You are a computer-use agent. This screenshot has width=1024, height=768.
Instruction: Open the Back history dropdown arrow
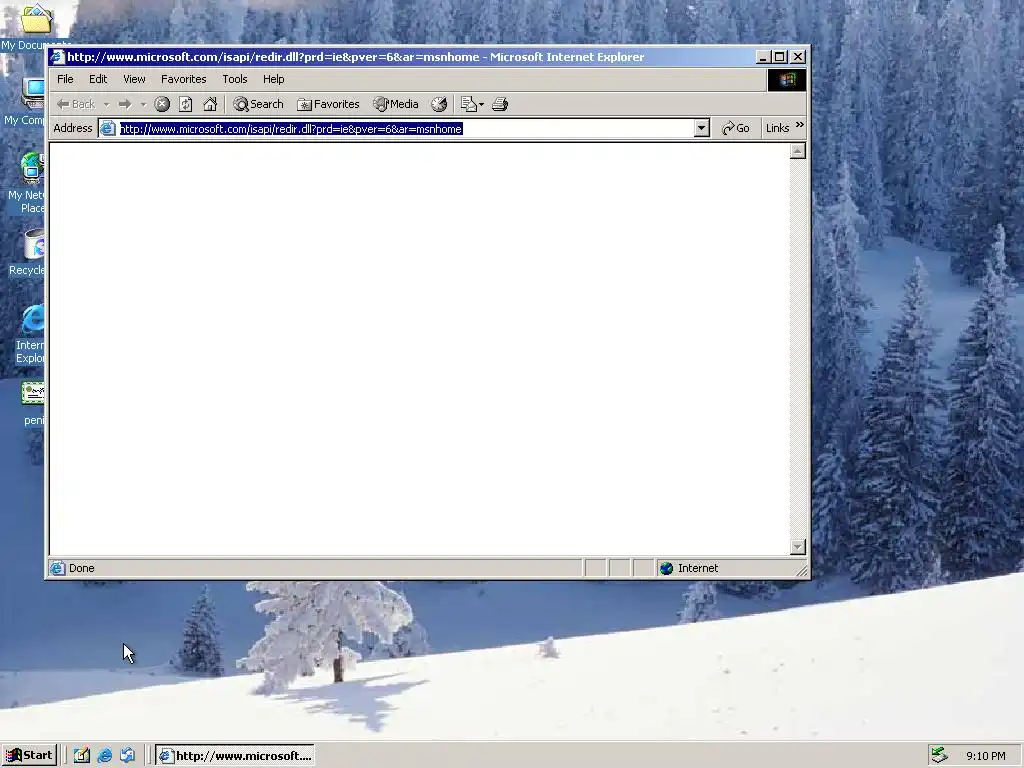[106, 104]
